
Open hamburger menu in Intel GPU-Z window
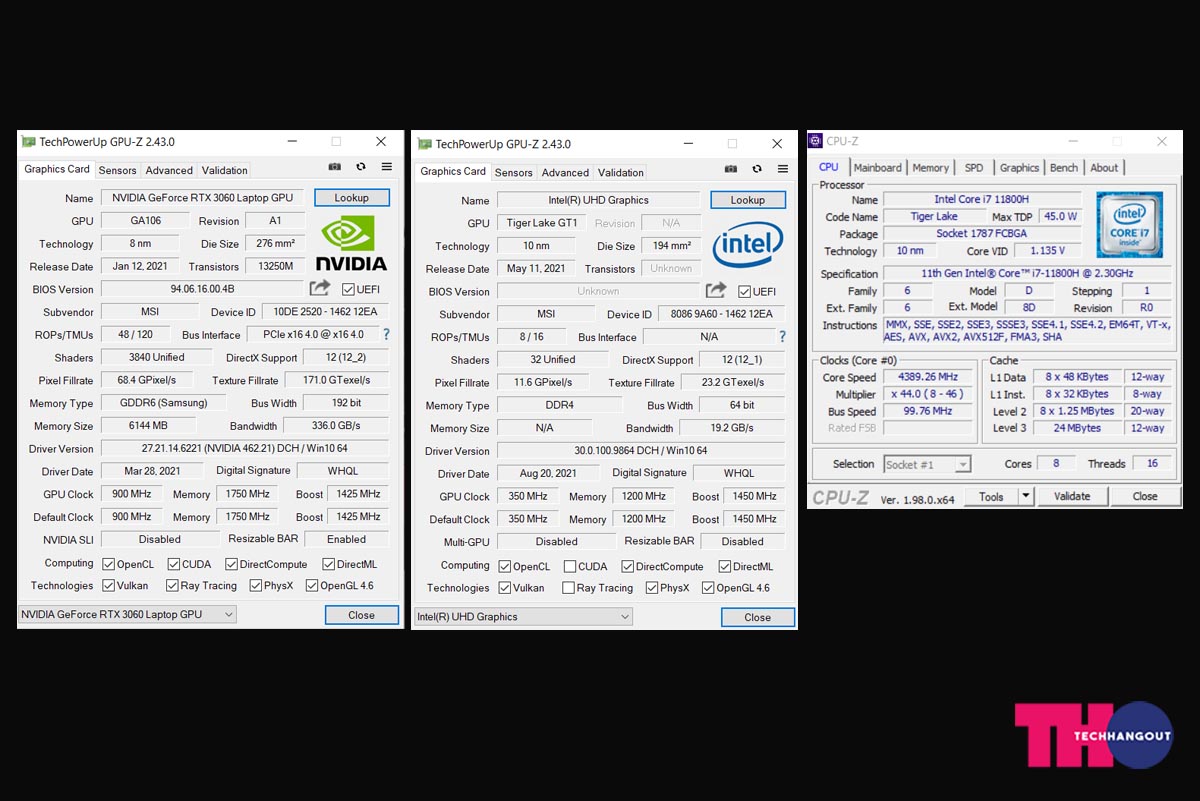pos(783,169)
